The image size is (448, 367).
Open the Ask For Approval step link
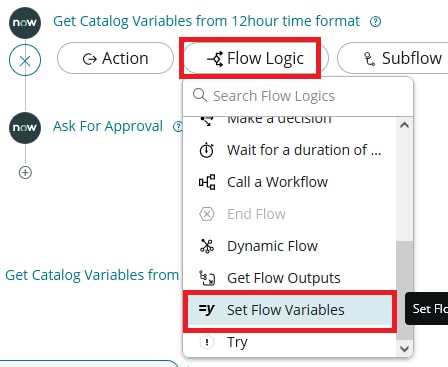point(108,127)
